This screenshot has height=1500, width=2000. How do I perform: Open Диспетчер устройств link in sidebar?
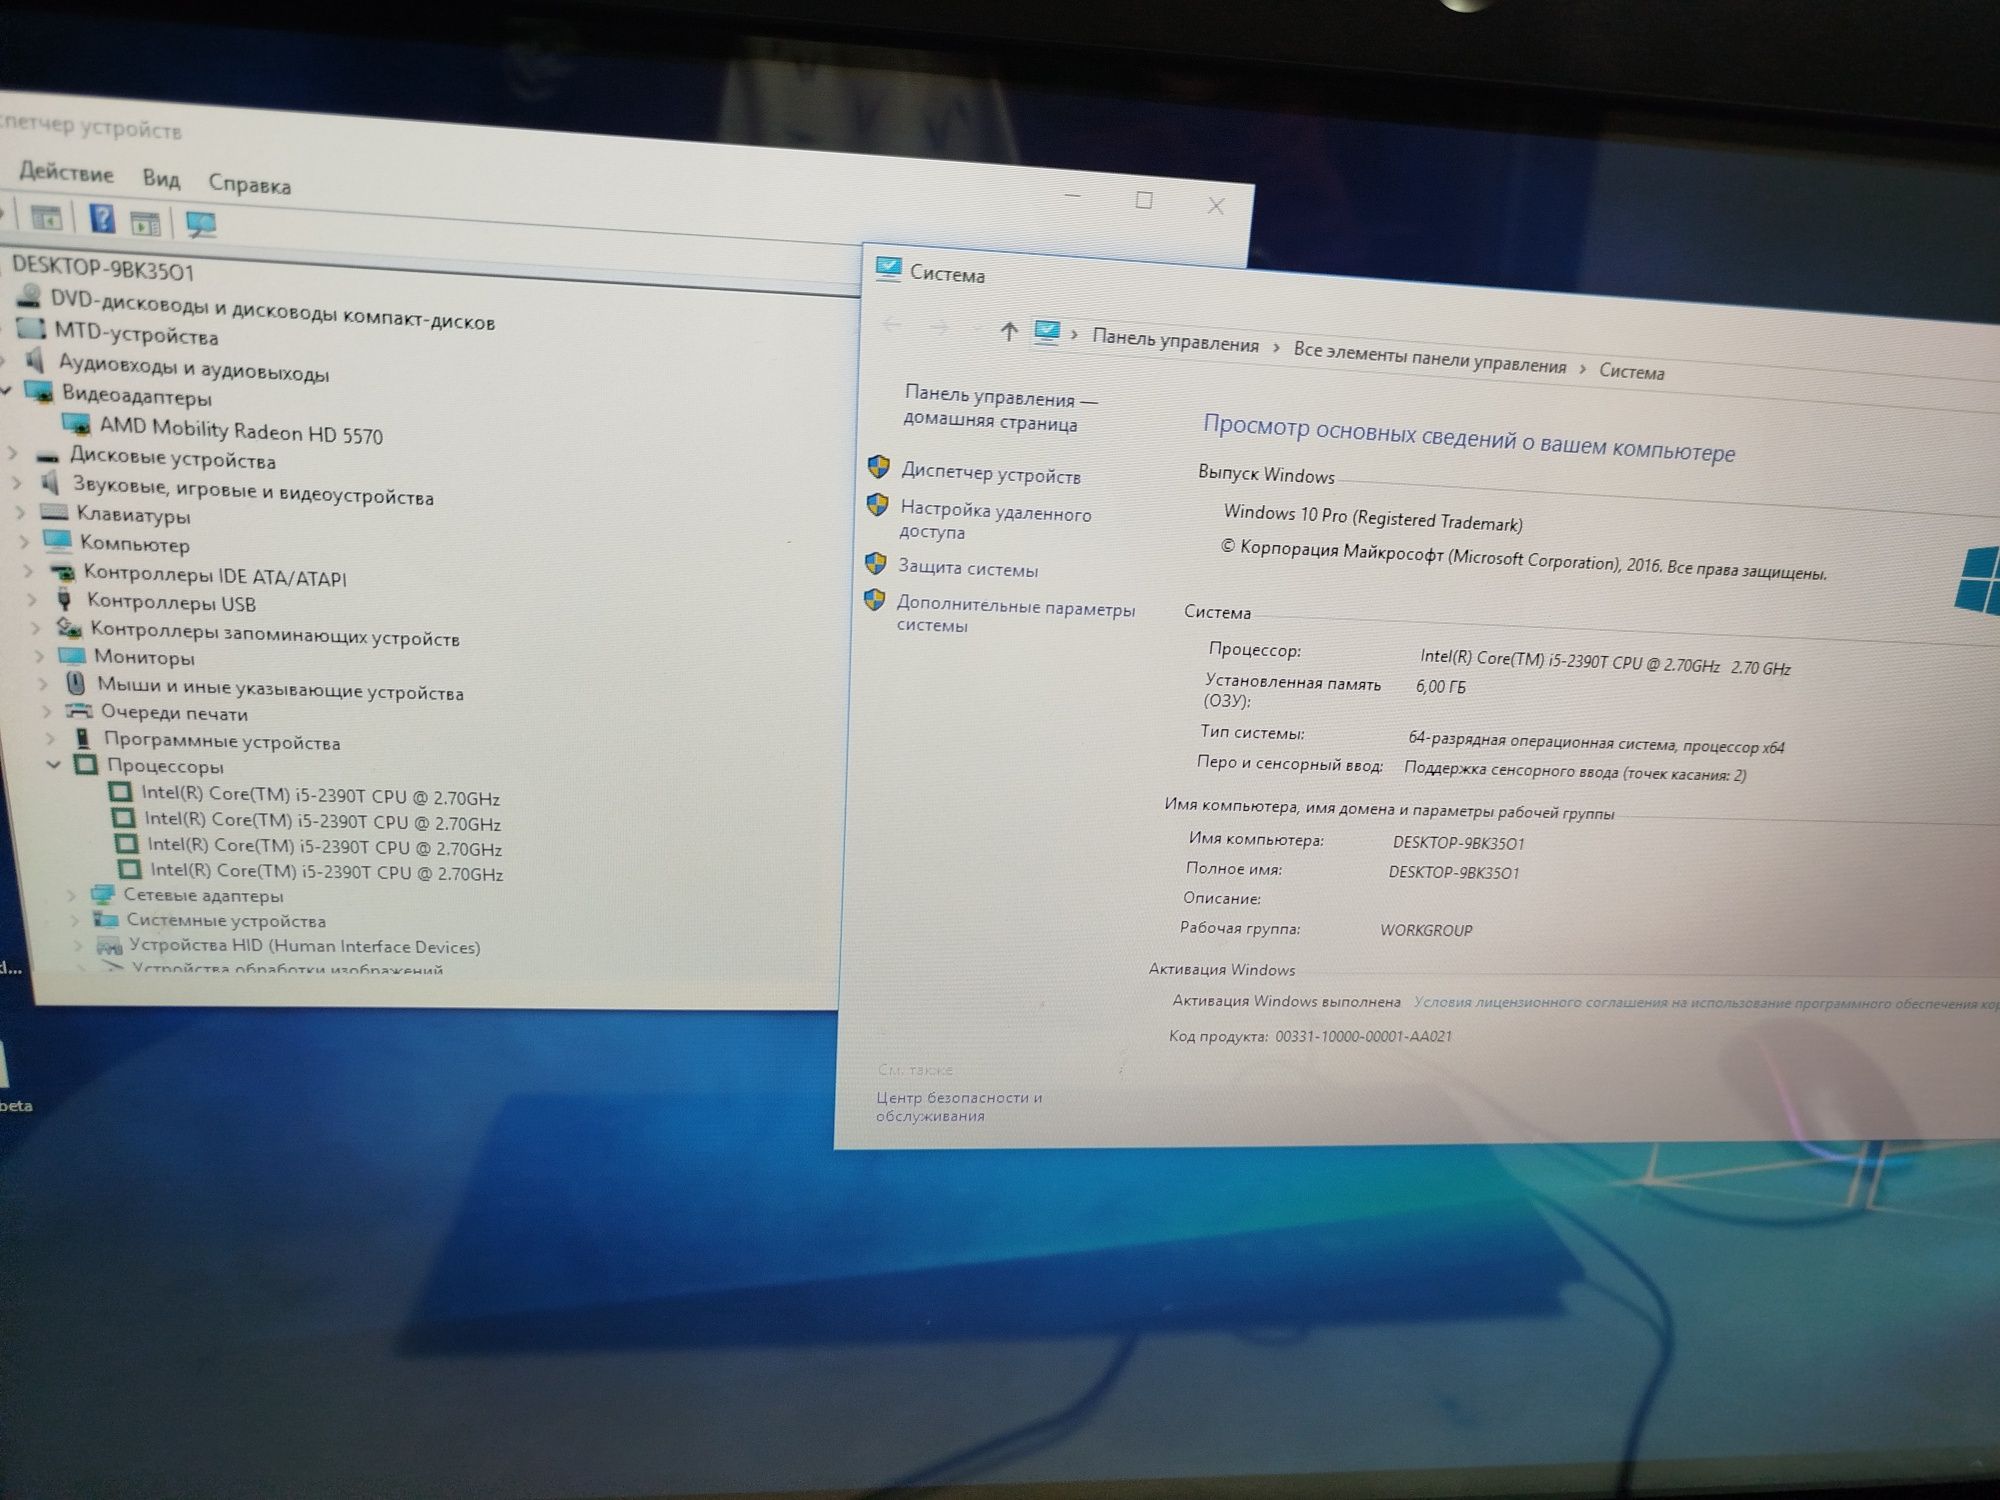tap(990, 473)
